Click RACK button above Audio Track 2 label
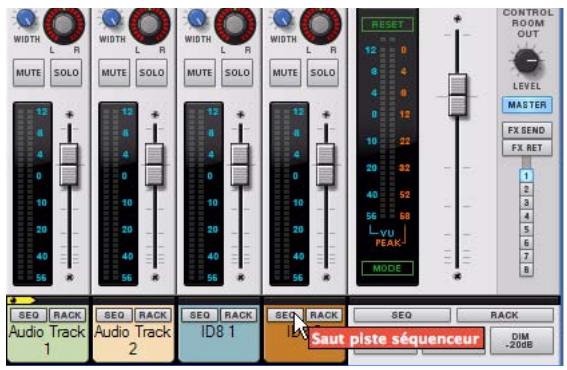The height and width of the screenshot is (370, 567). pos(153,315)
